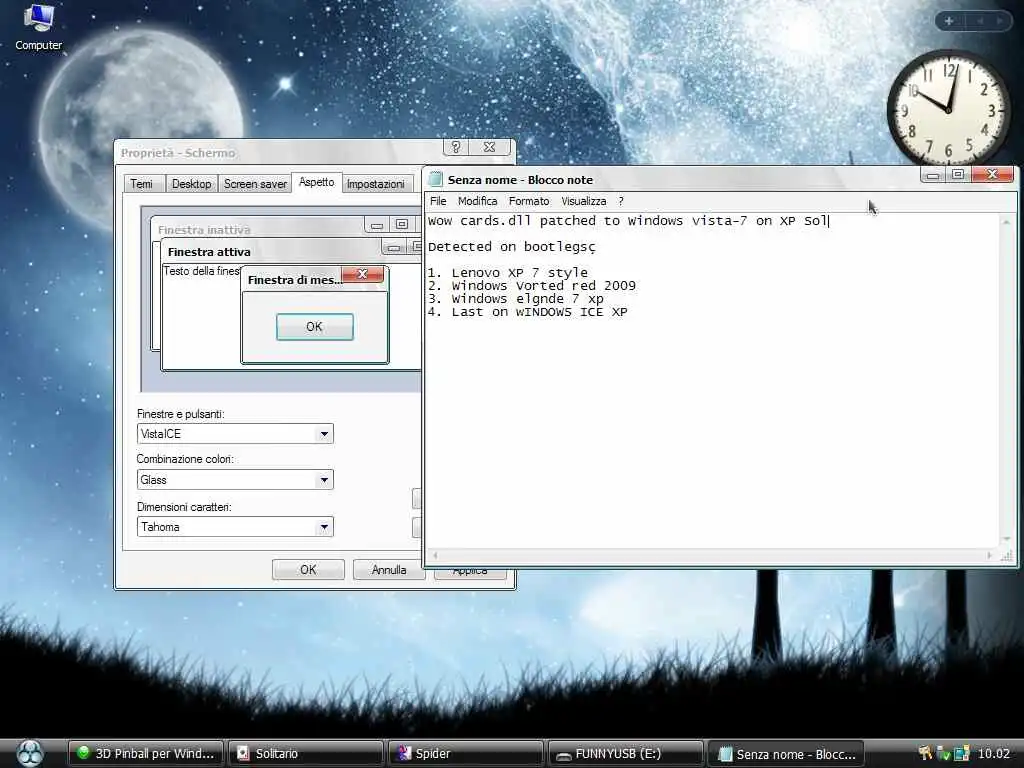Click the line 'Detected on bootlegsç'
The image size is (1024, 768).
[x=511, y=247]
